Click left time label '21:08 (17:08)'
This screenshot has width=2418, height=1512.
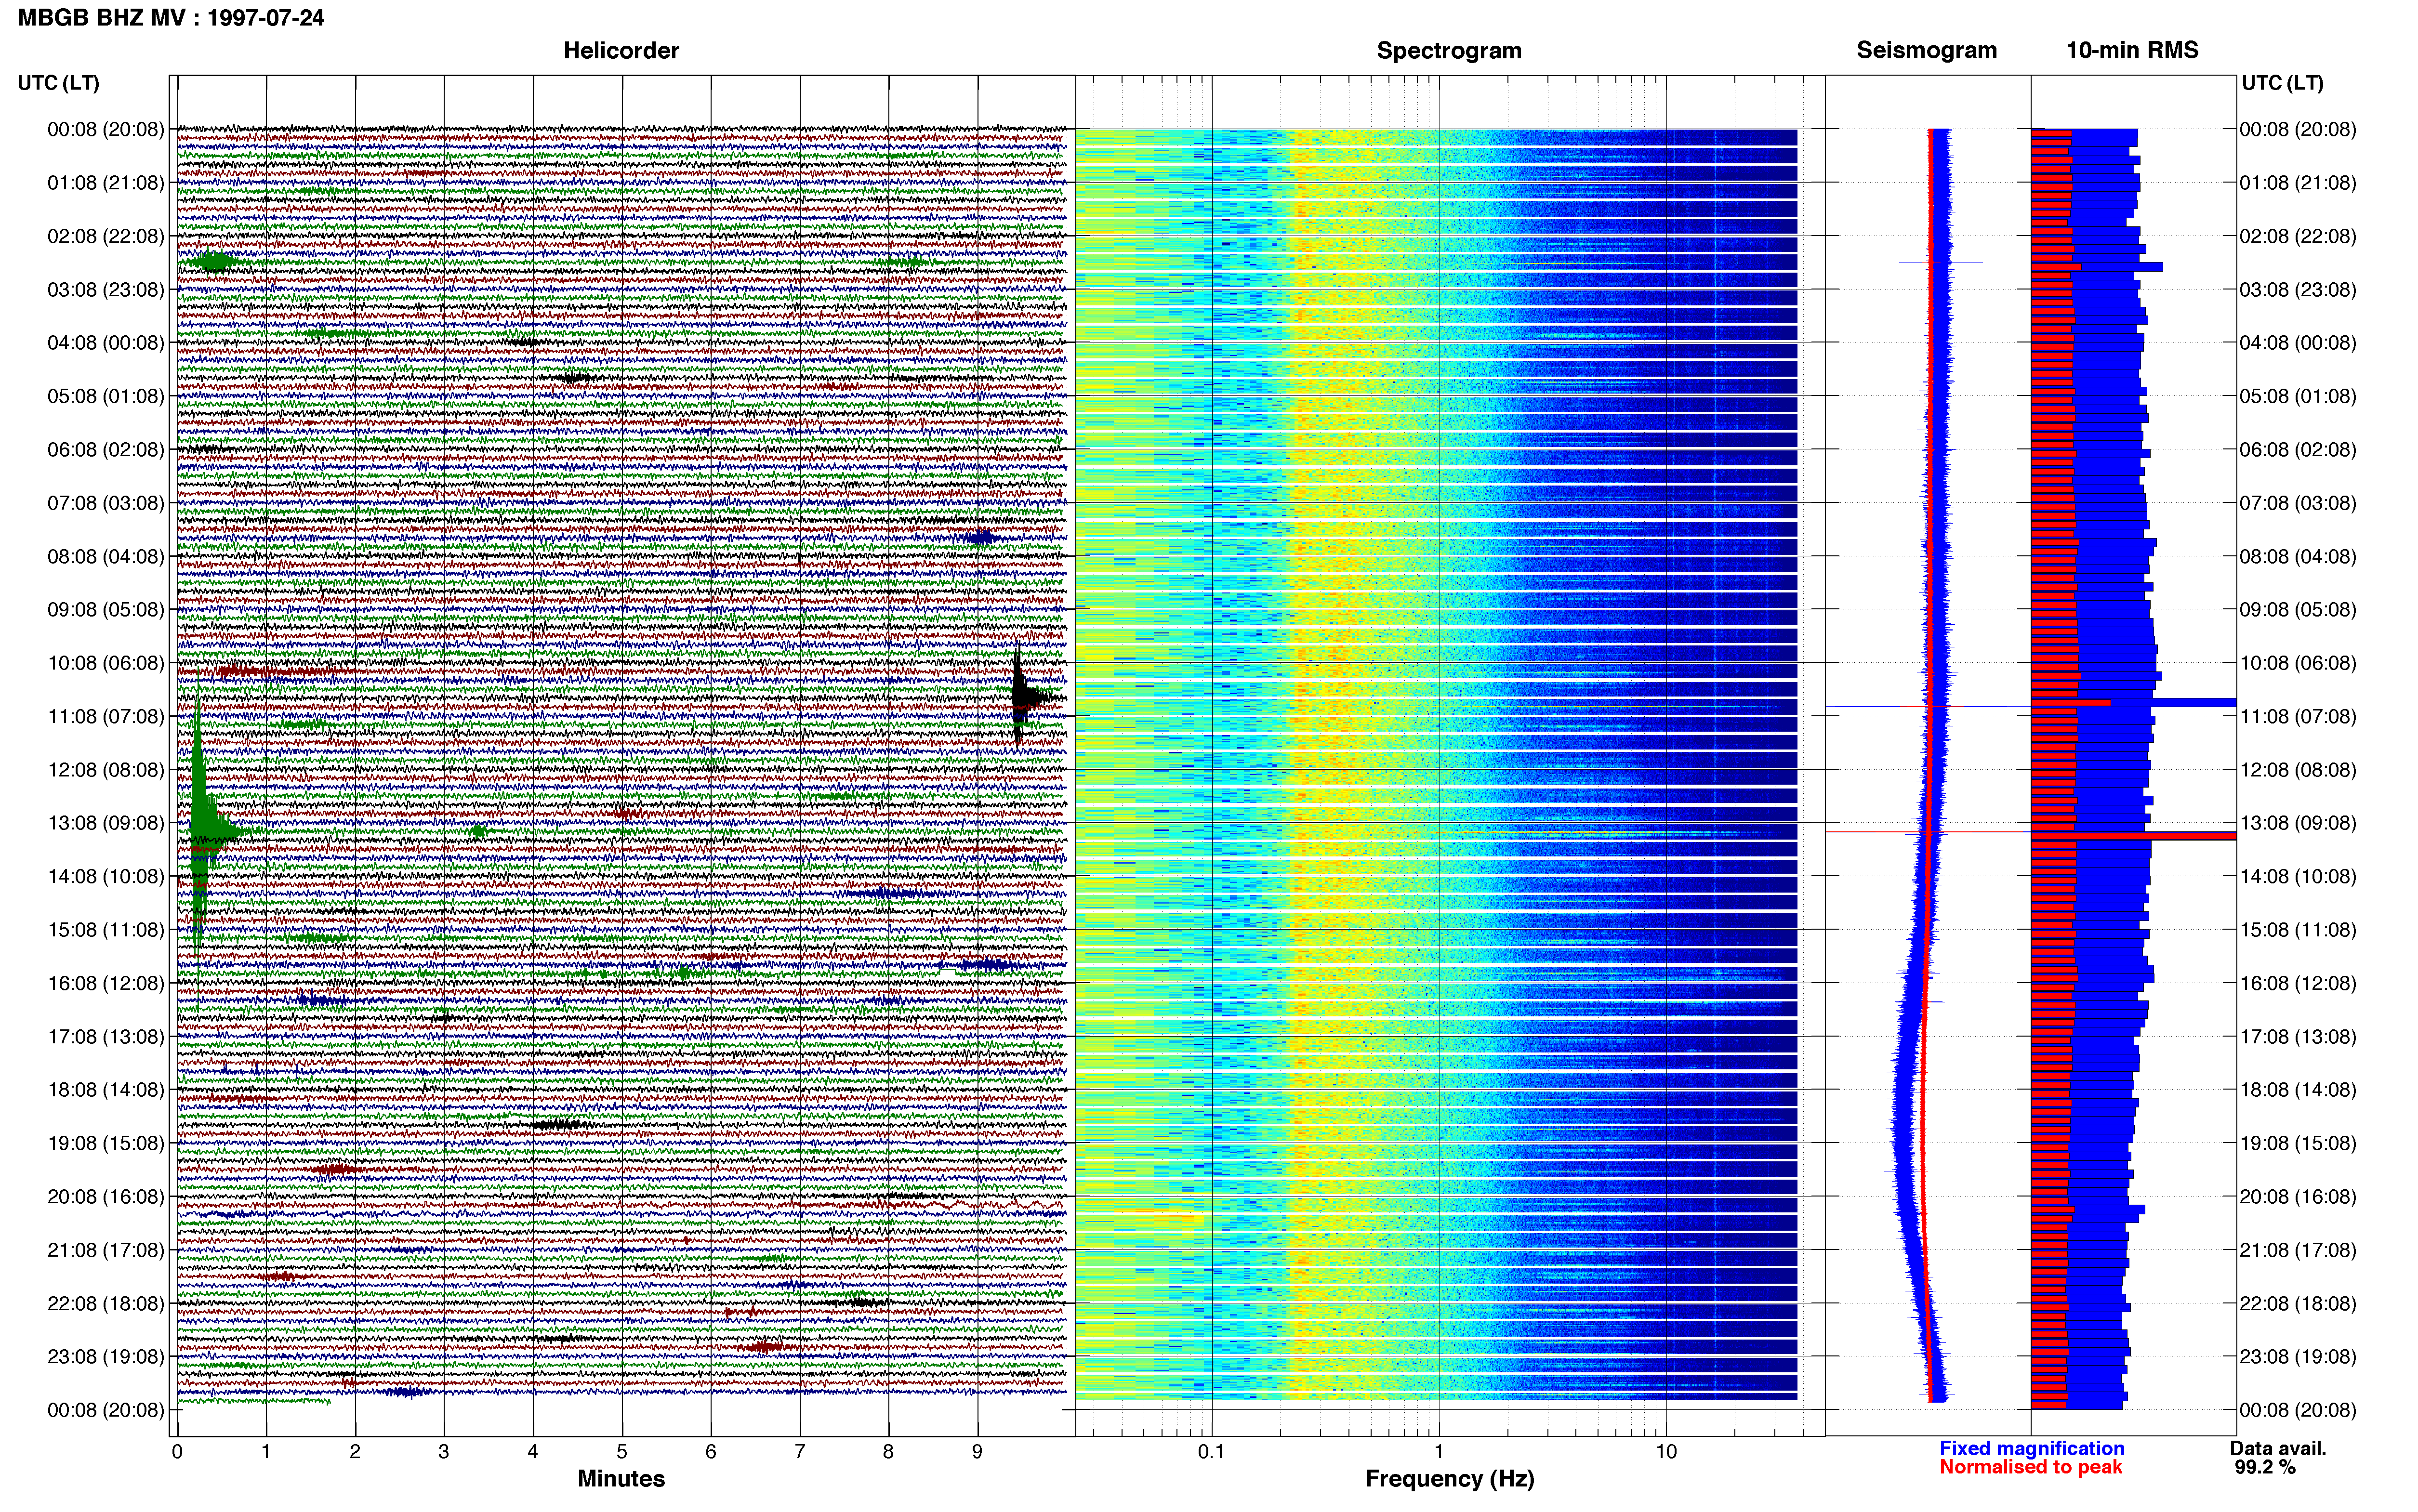tap(105, 1250)
